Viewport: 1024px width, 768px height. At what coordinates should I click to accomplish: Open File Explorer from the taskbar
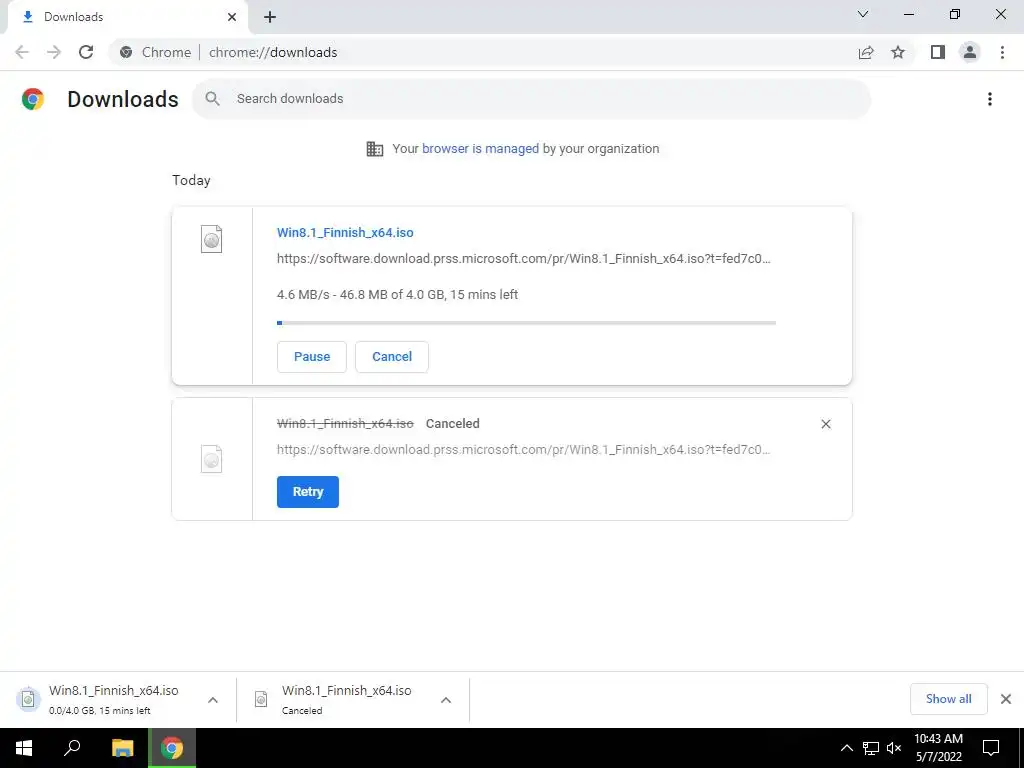(122, 748)
